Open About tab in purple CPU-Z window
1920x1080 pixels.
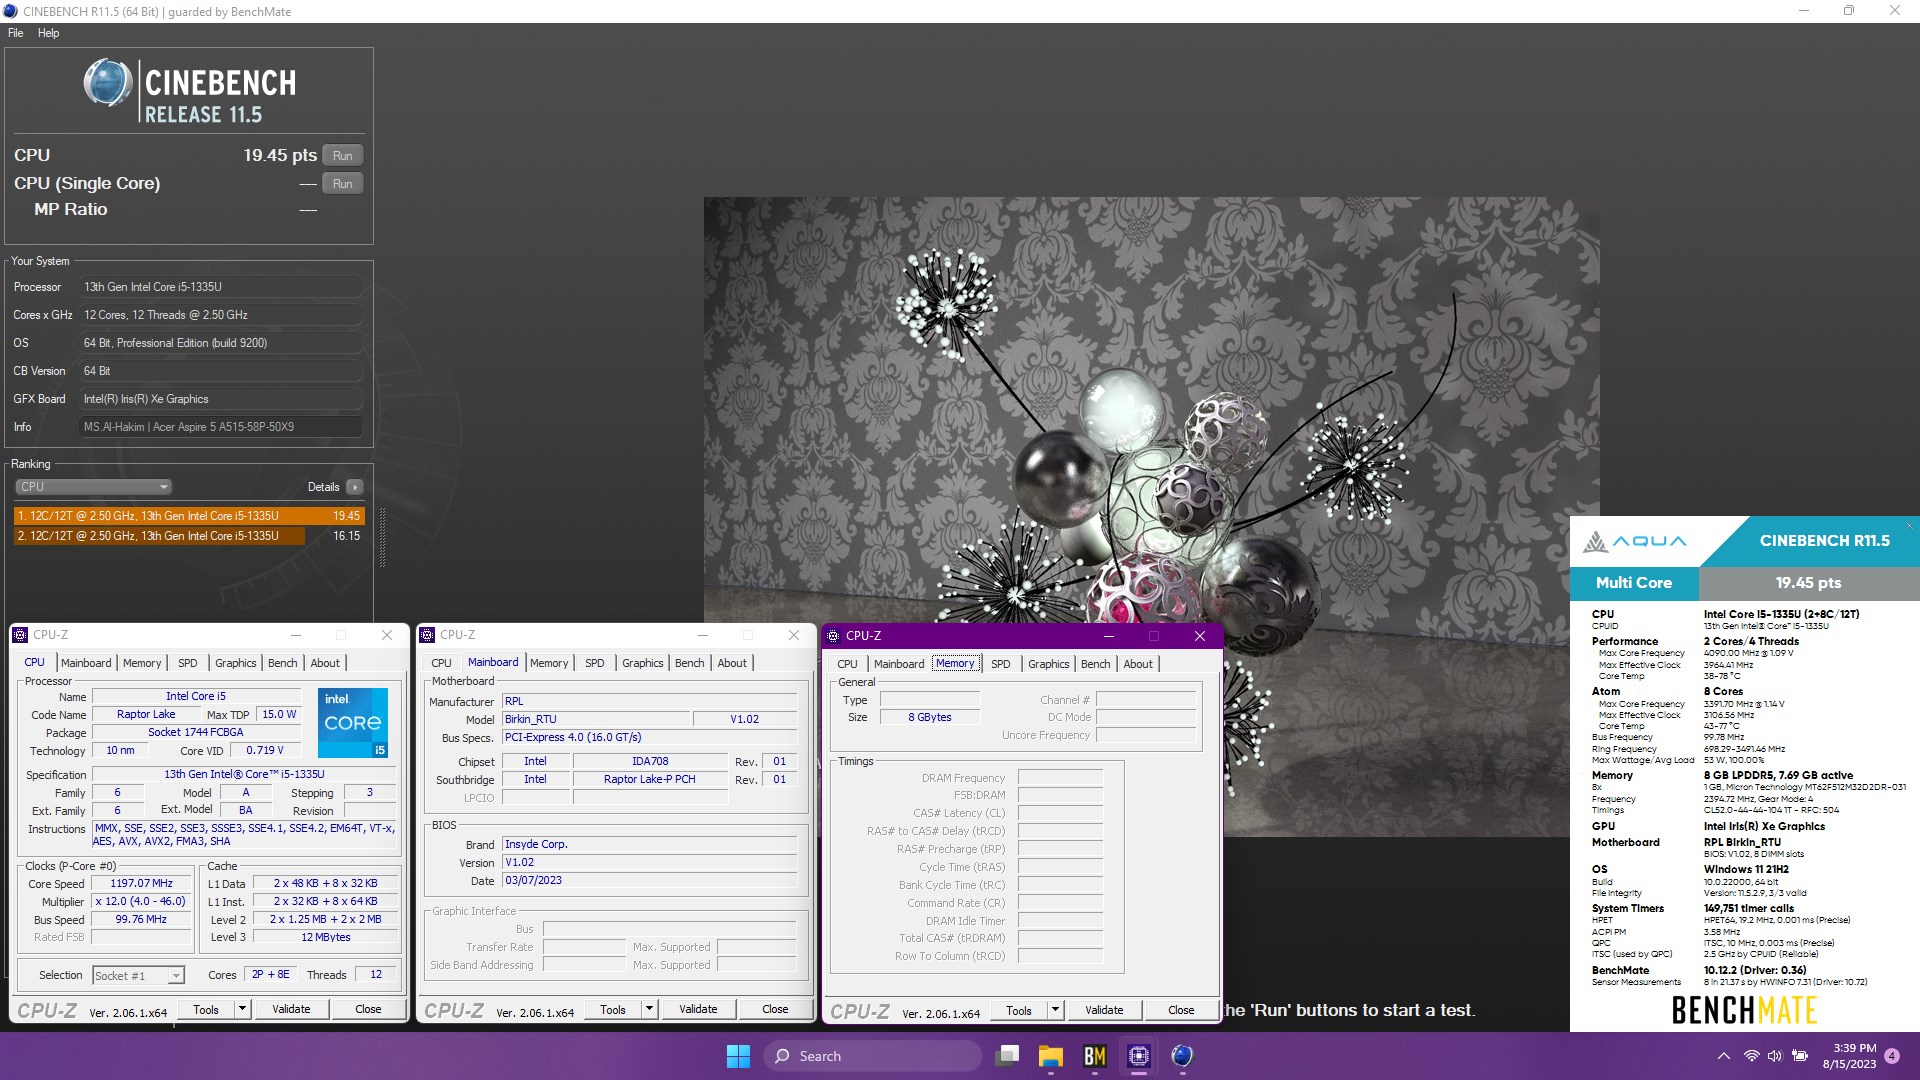(1138, 664)
